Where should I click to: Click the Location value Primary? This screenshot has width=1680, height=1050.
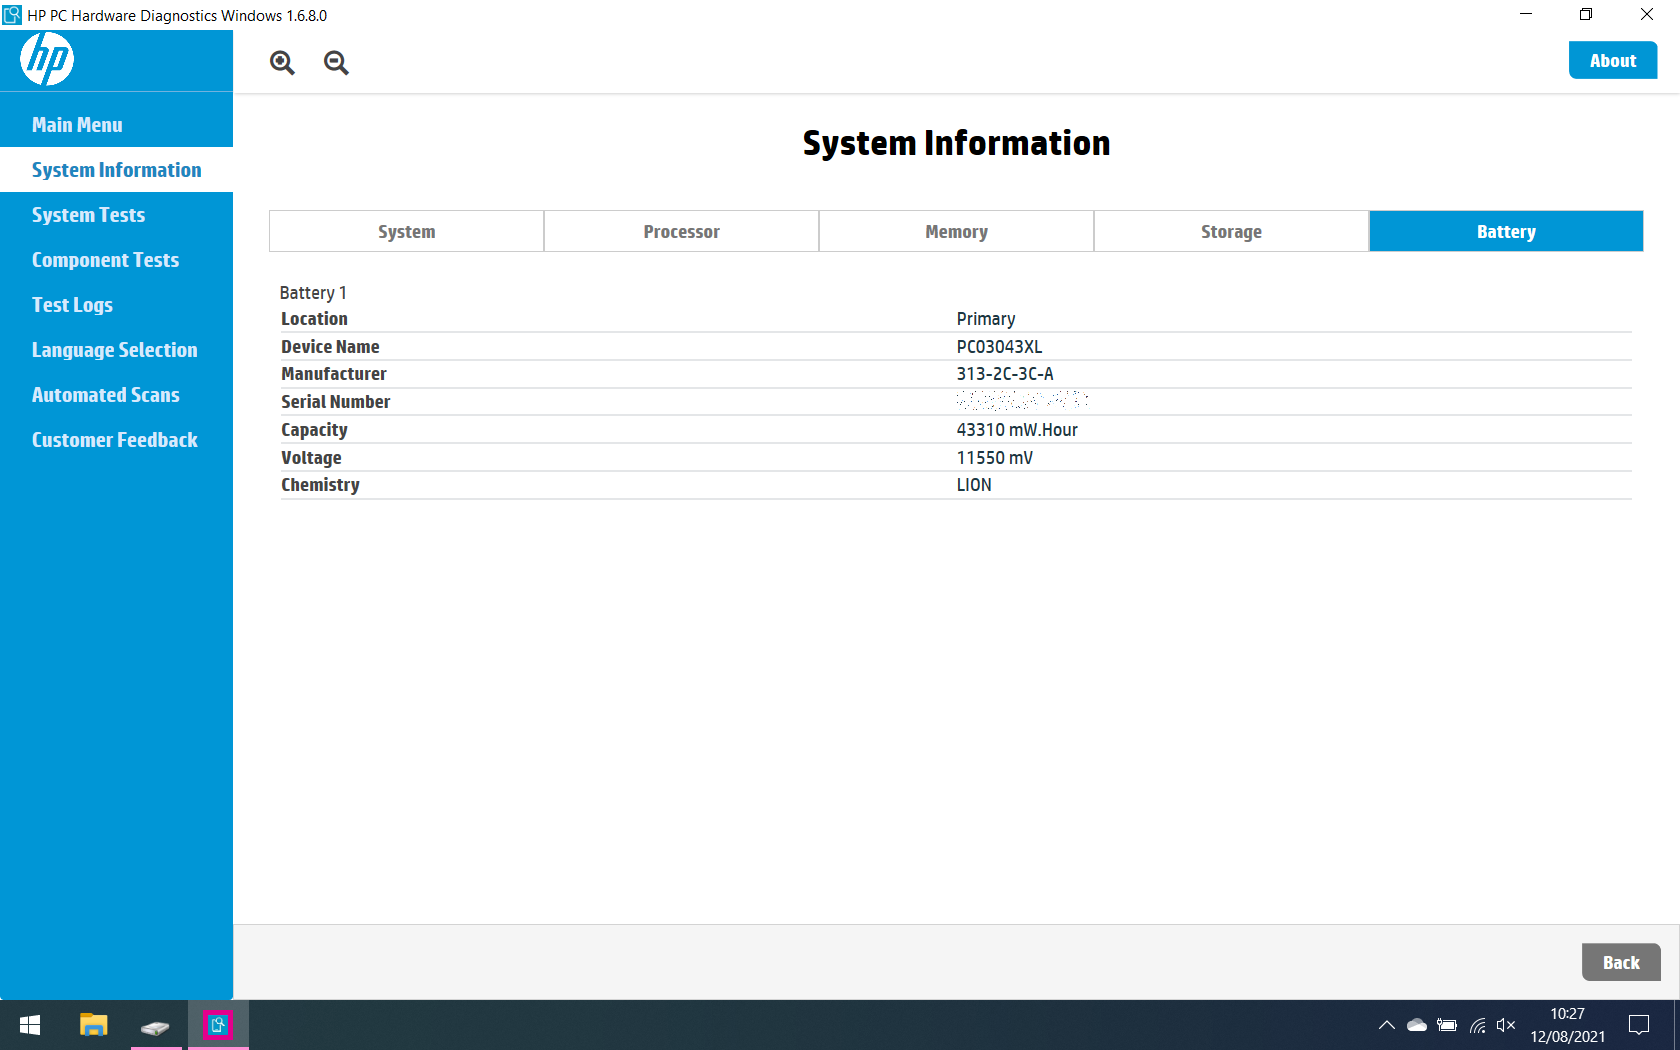click(986, 319)
